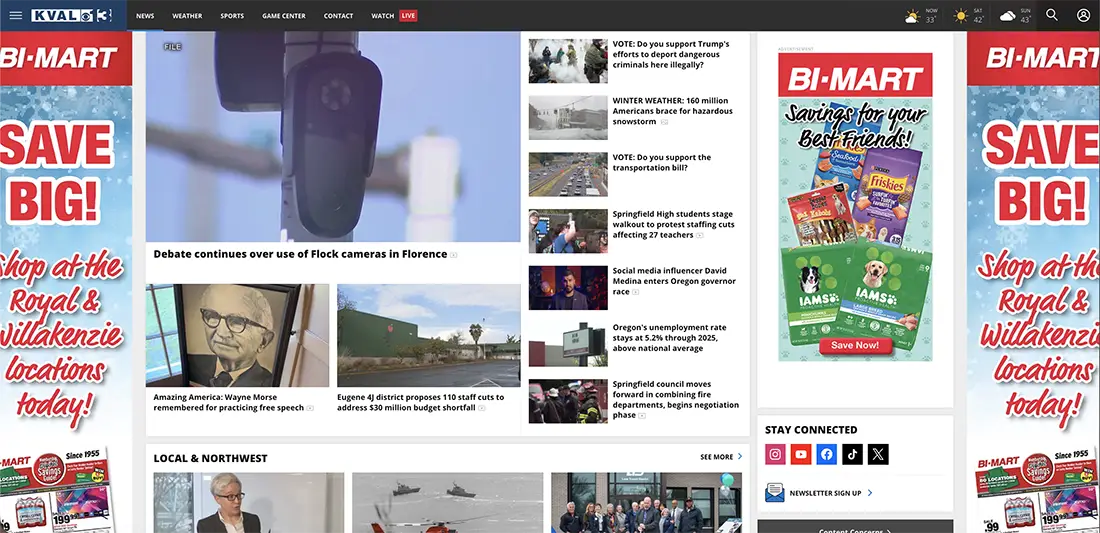The height and width of the screenshot is (533, 1100).
Task: Click the left Bi-Mart Save Big banner
Action: coord(66,282)
